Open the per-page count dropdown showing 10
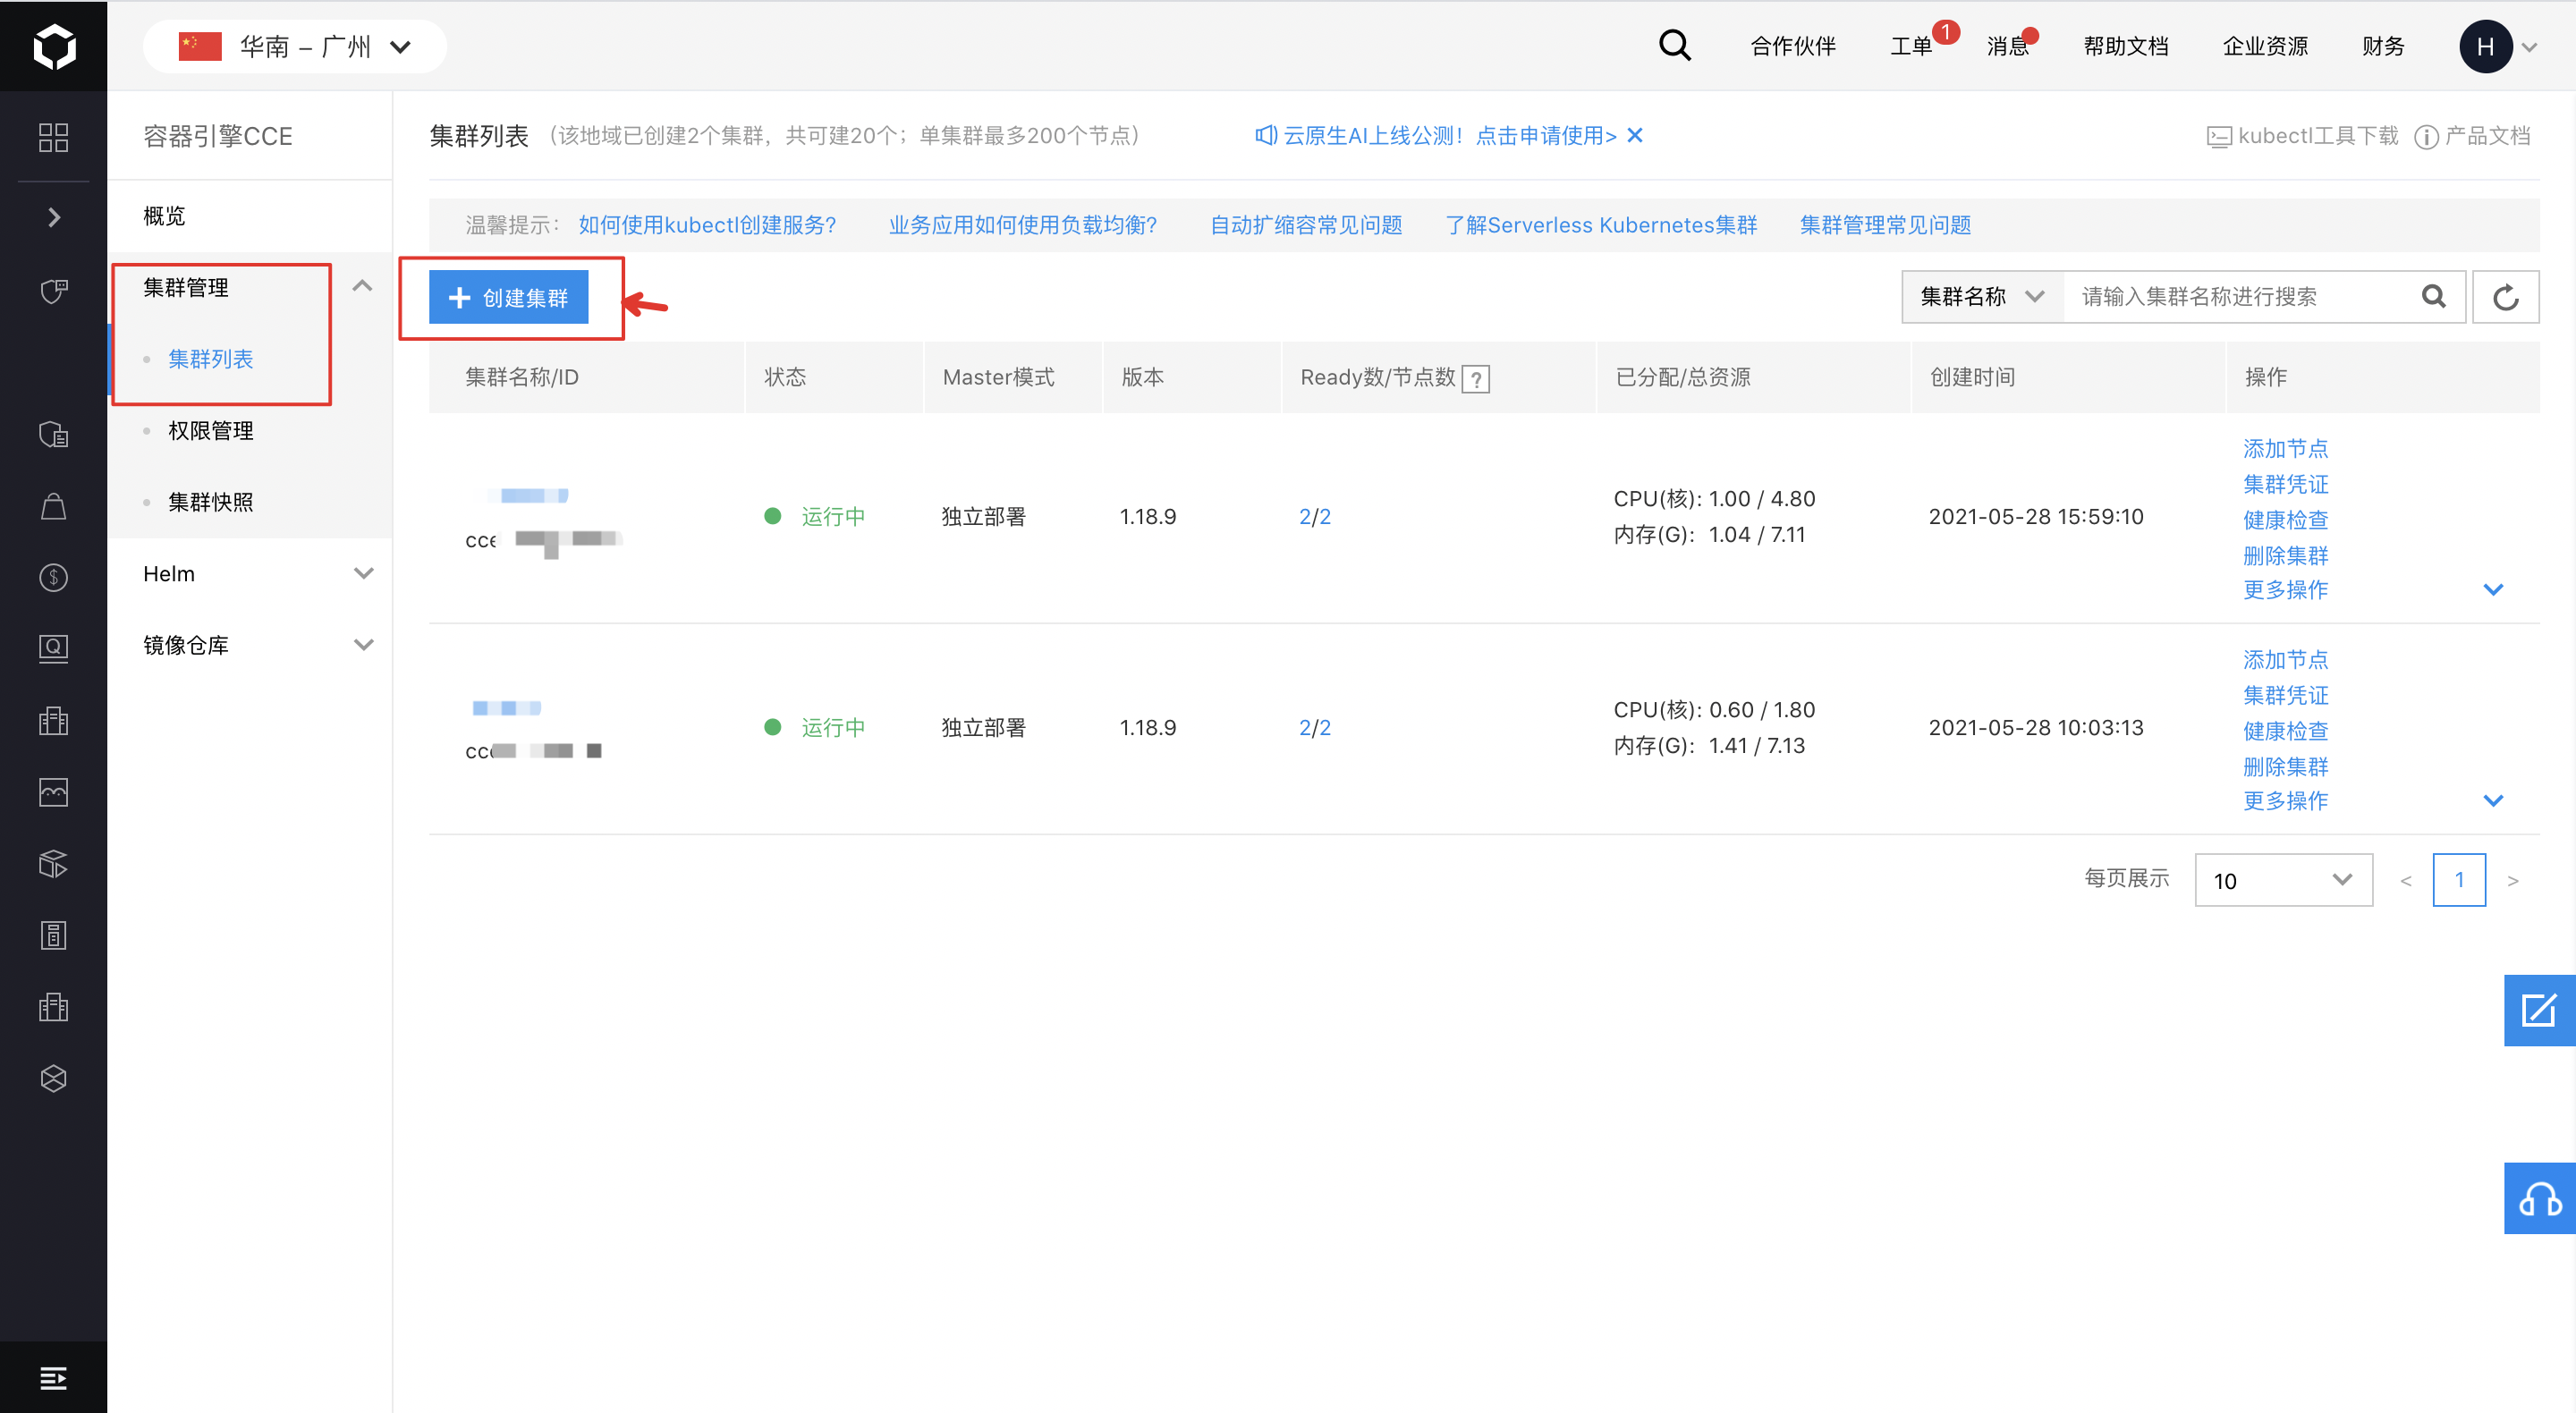 pyautogui.click(x=2283, y=880)
